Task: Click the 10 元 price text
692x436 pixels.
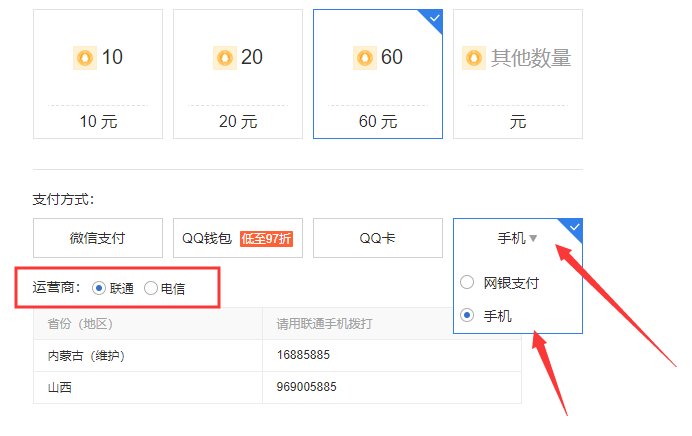Action: [98, 121]
